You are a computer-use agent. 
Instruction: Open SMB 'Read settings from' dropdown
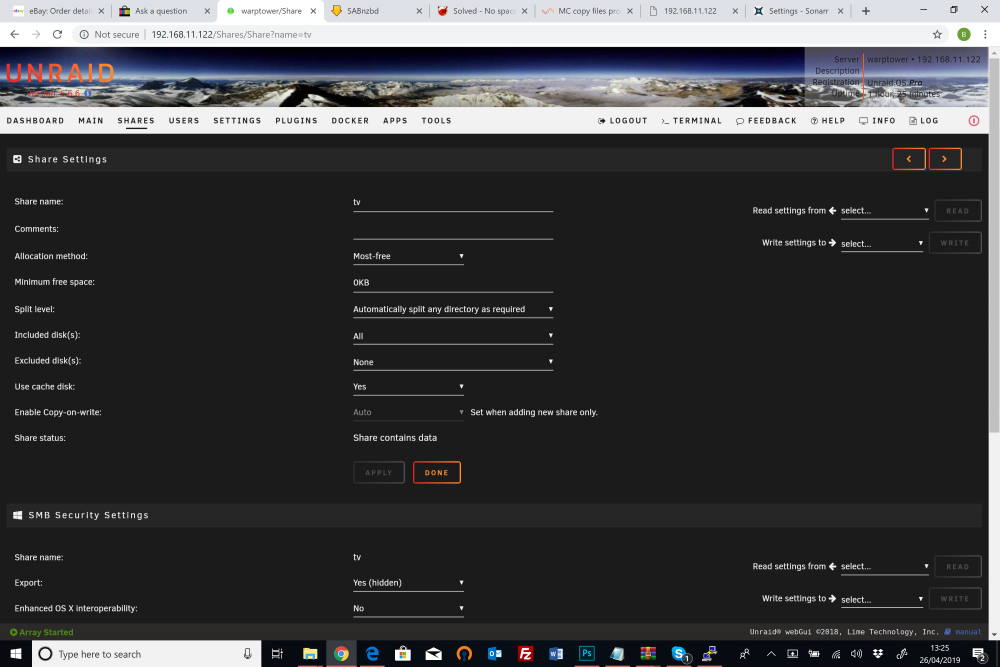click(x=885, y=566)
